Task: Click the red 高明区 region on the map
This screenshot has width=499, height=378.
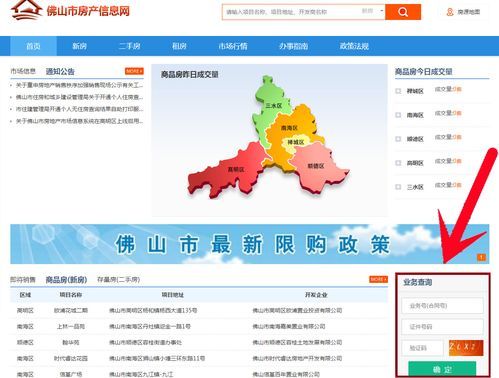Action: pos(236,169)
